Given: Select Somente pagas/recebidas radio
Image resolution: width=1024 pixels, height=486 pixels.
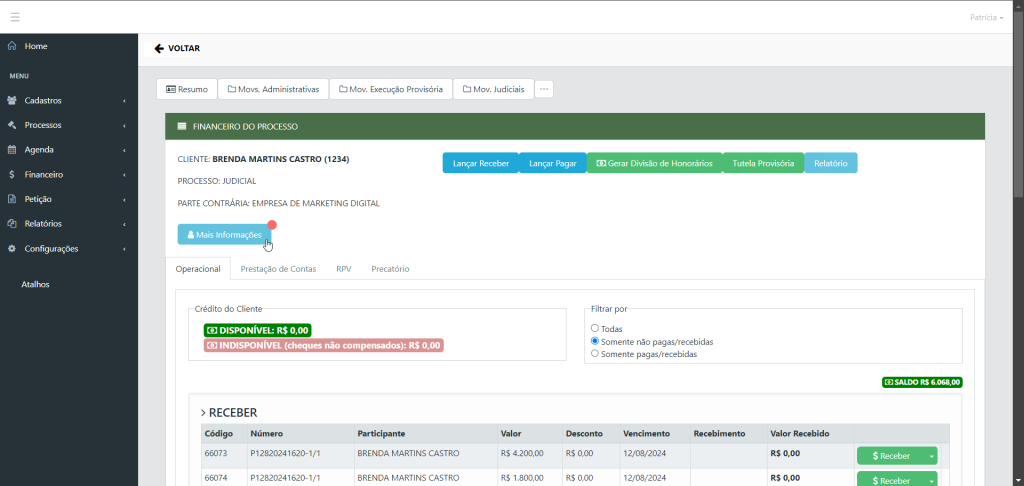Looking at the screenshot, I should click(595, 354).
